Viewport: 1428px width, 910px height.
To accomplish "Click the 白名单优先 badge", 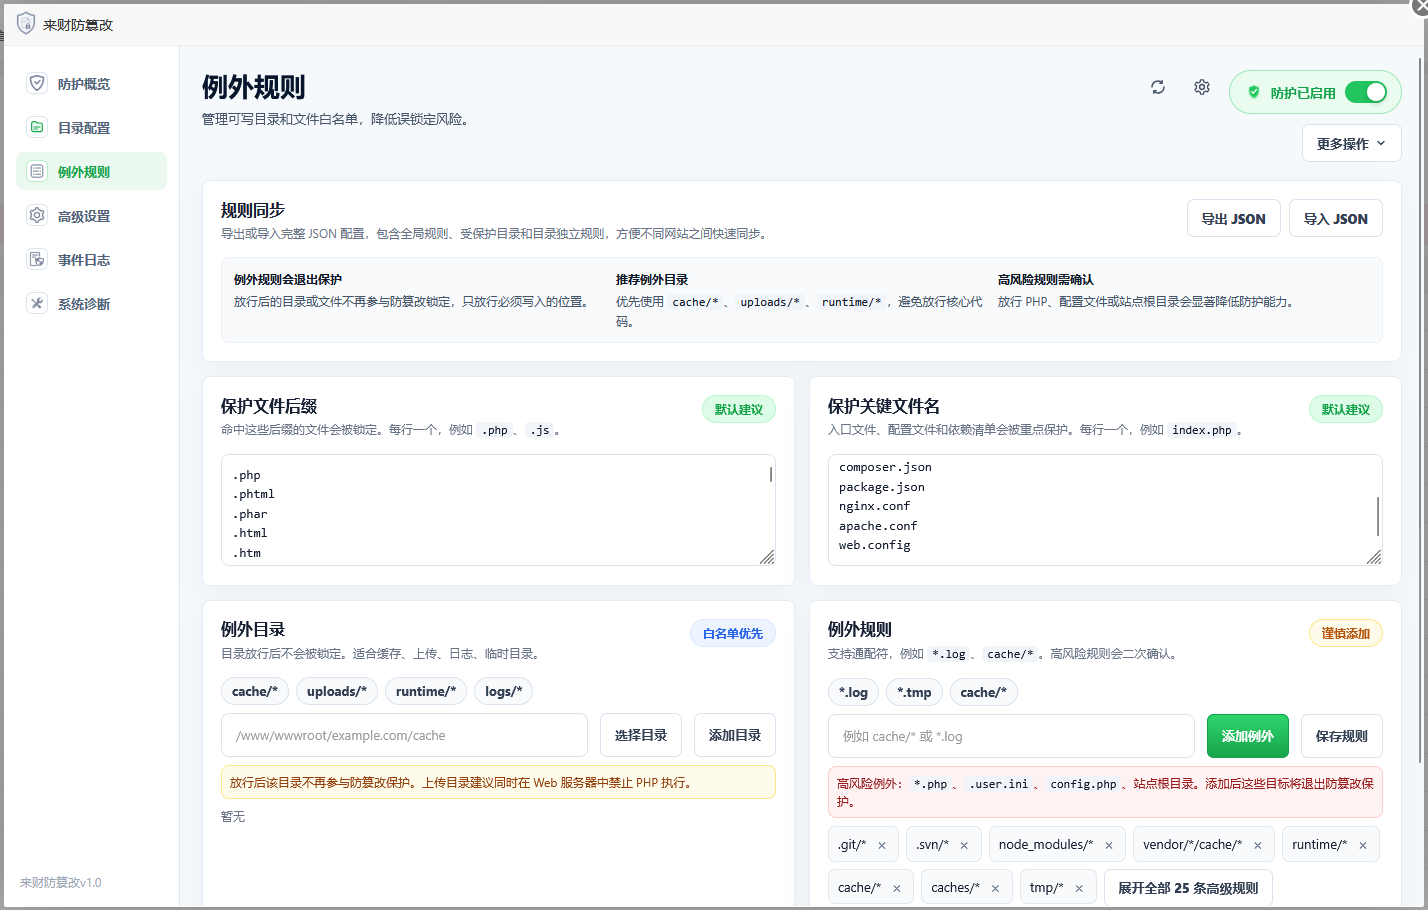I will 732,633.
